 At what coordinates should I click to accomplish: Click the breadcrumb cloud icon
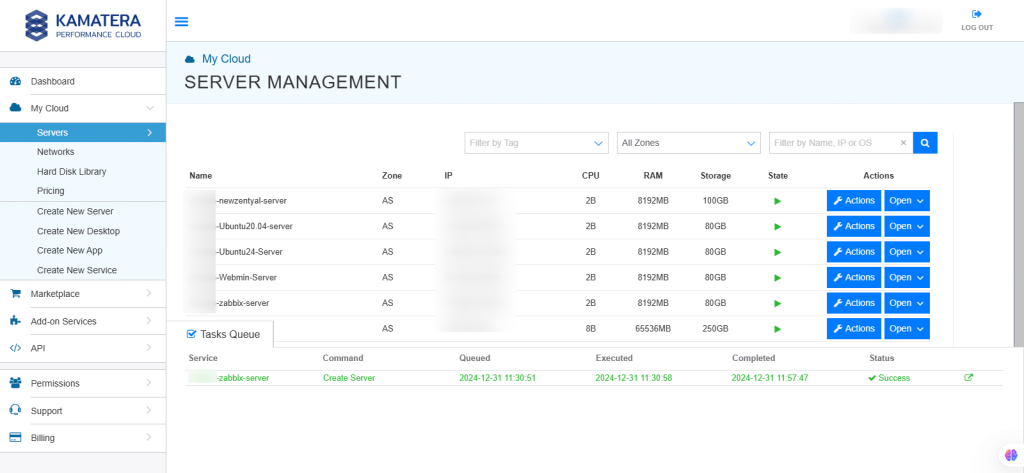click(x=190, y=59)
